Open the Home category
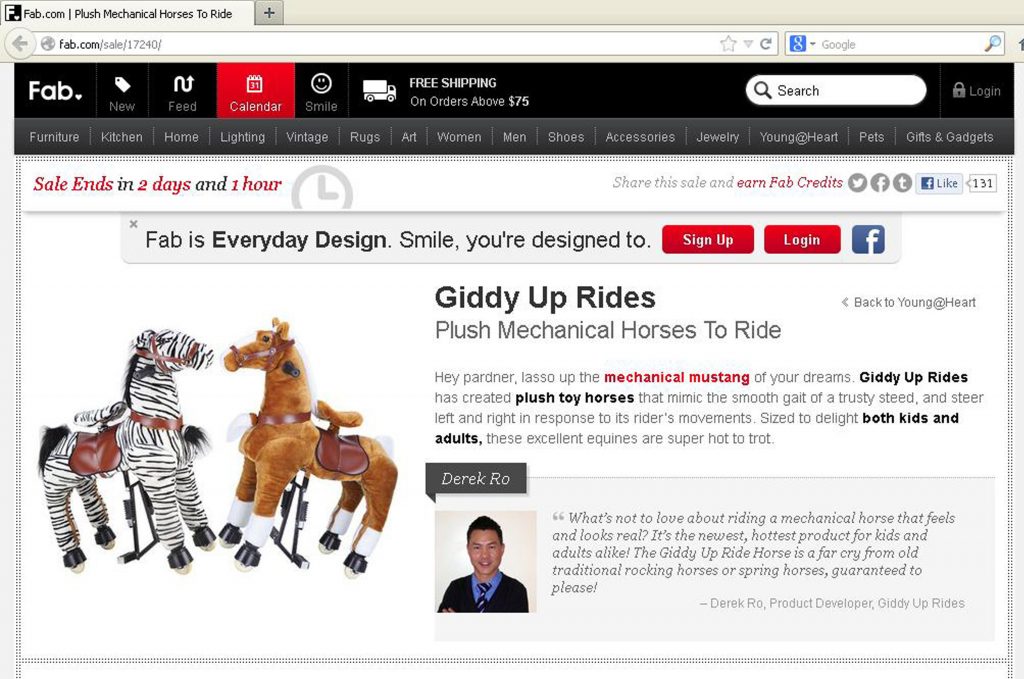This screenshot has width=1024, height=679. click(181, 137)
